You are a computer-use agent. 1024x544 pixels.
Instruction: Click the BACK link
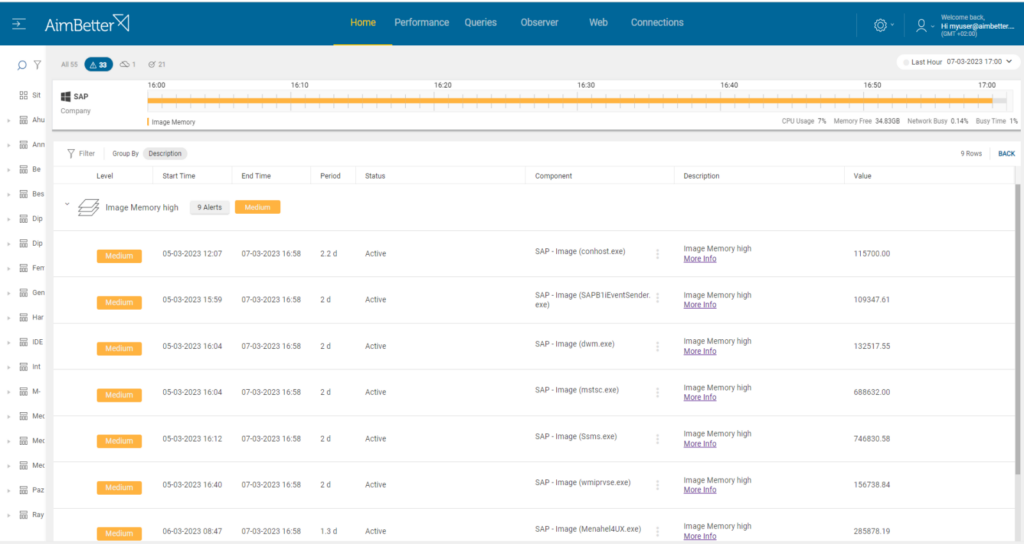coord(1006,153)
